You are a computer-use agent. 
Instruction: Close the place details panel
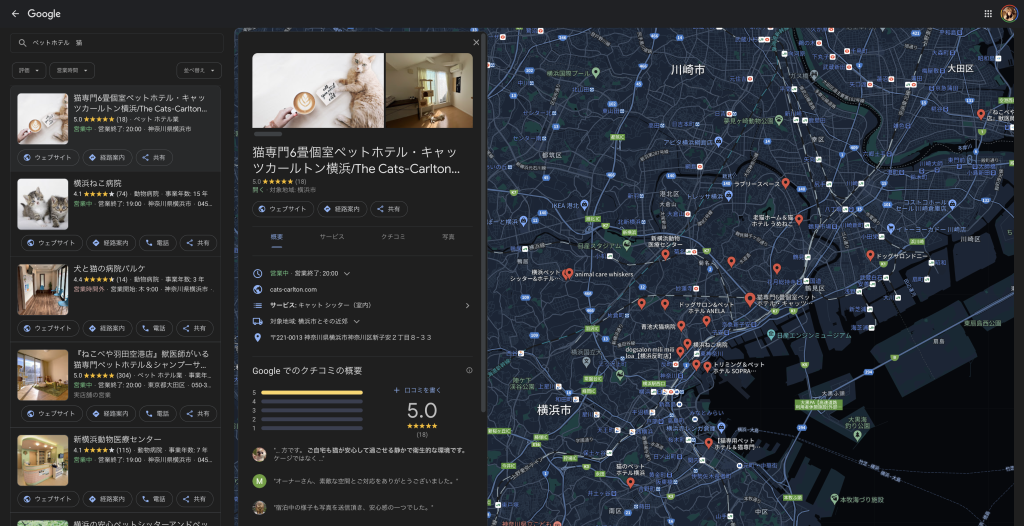476,42
